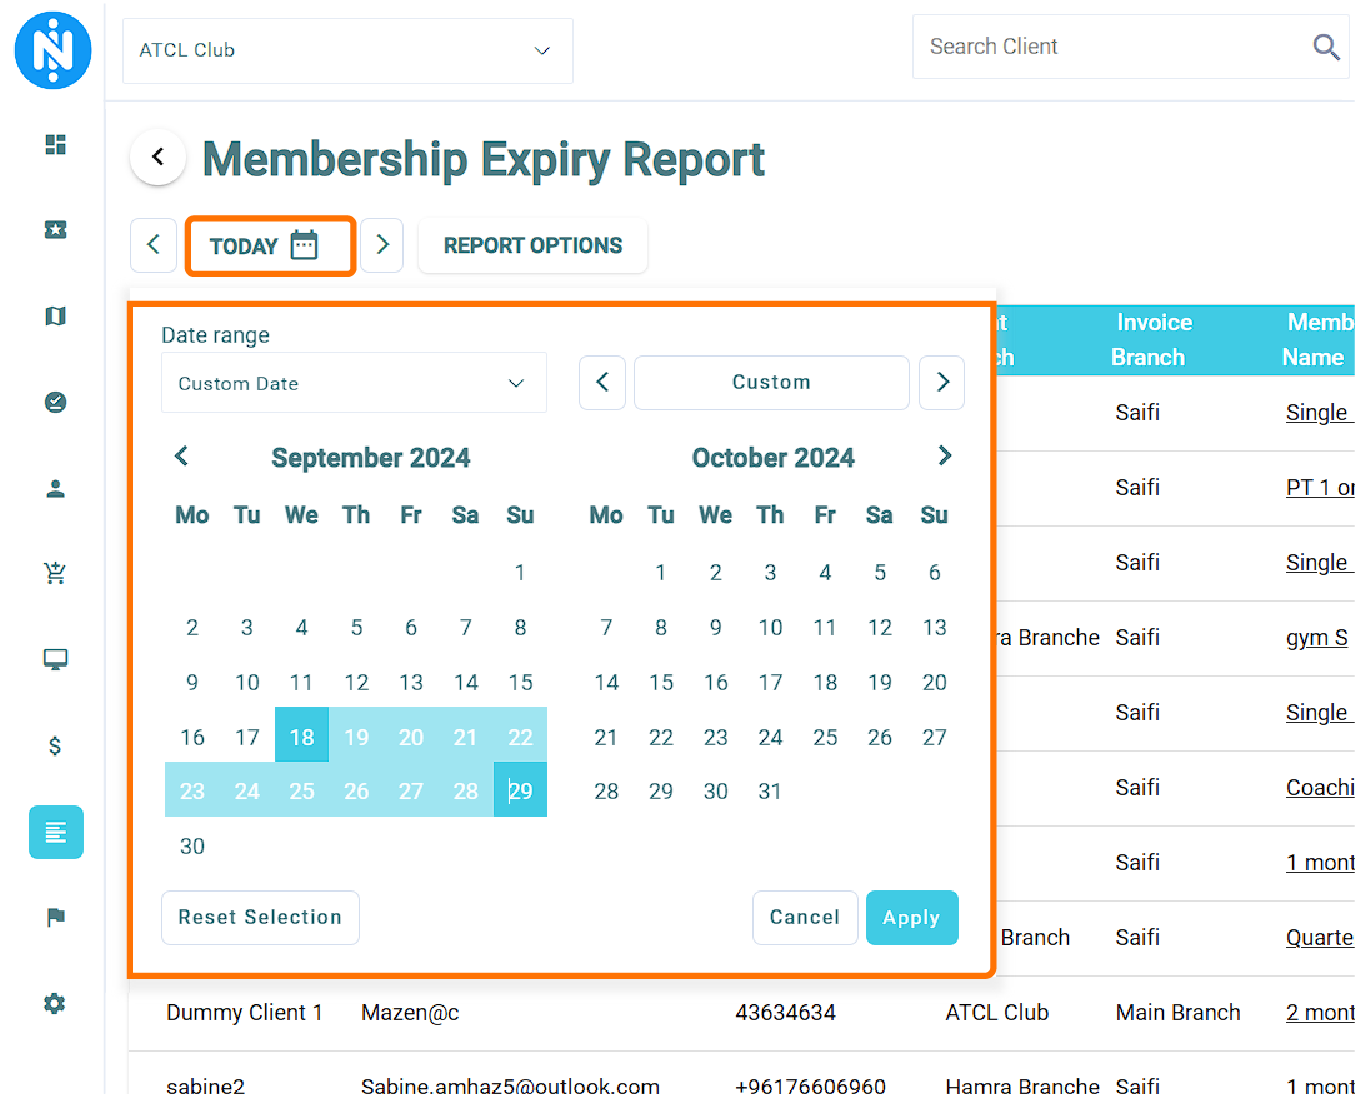Open the map icon in the left sidebar
This screenshot has height=1094, width=1356.
point(54,315)
